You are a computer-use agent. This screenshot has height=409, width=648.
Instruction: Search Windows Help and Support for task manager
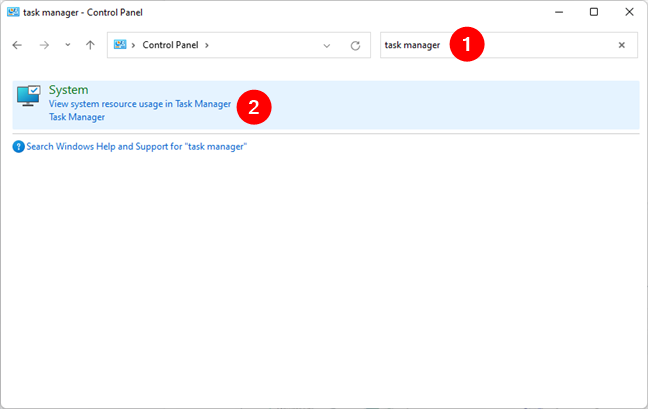[x=137, y=147]
